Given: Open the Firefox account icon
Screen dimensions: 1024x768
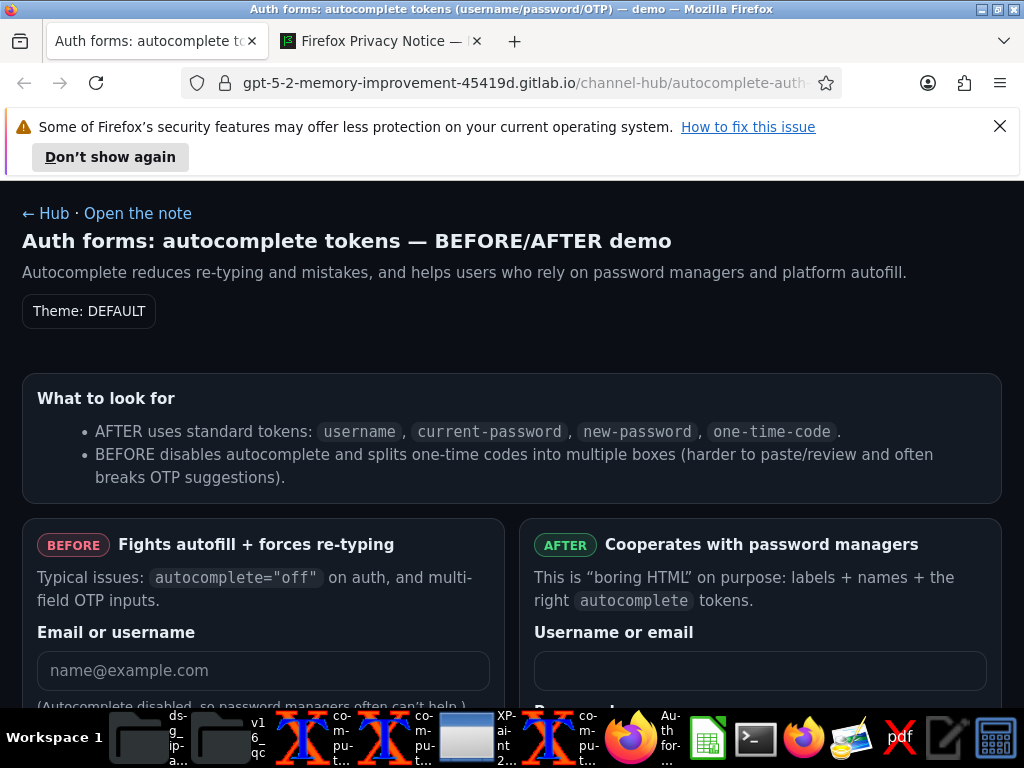Looking at the screenshot, I should 927,83.
